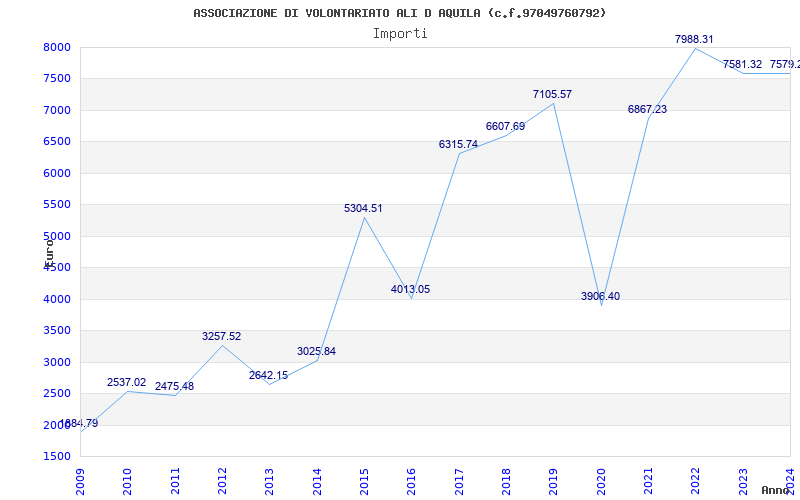Click the 3025.84 data label
This screenshot has height=500, width=800.
click(316, 351)
